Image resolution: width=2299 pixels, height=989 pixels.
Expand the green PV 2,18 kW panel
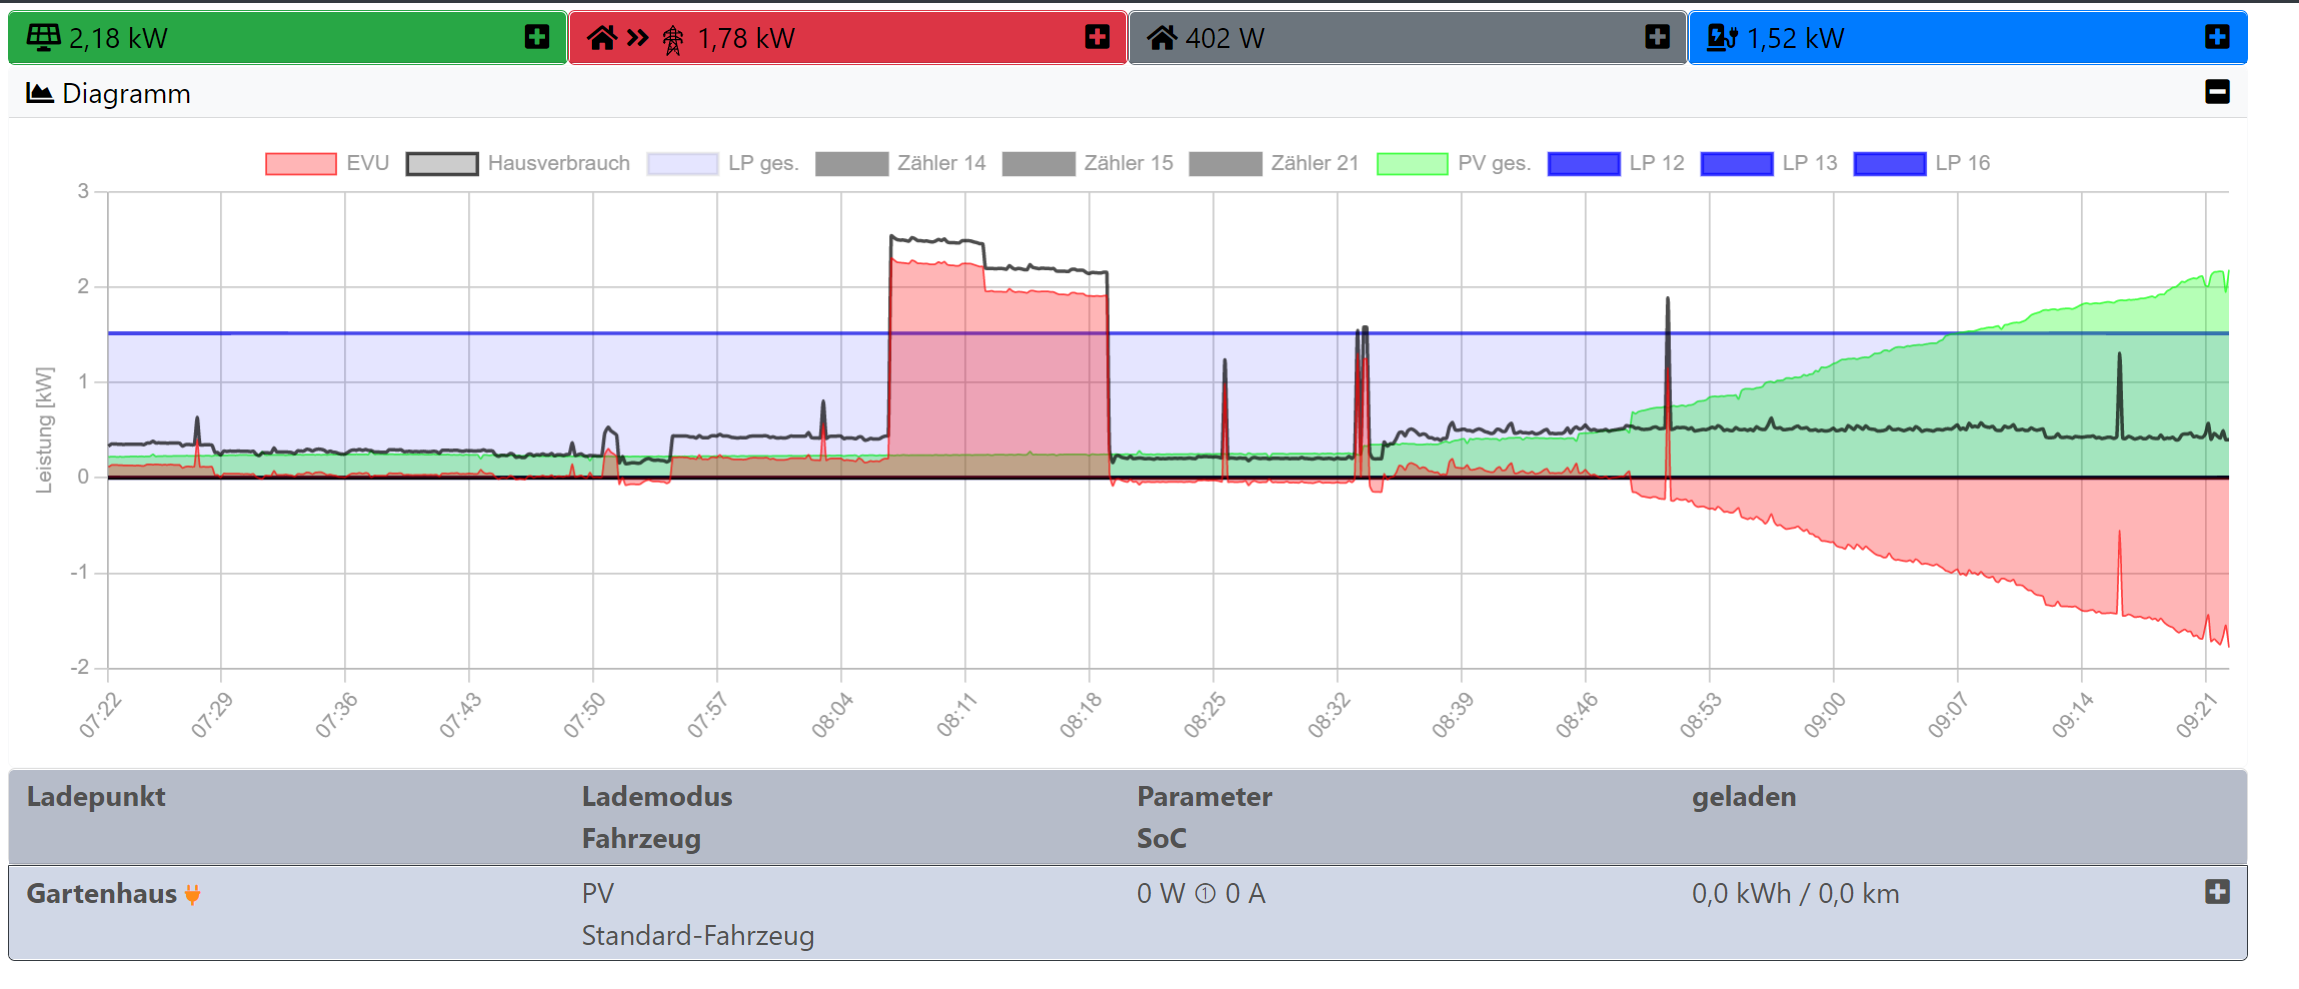(537, 37)
